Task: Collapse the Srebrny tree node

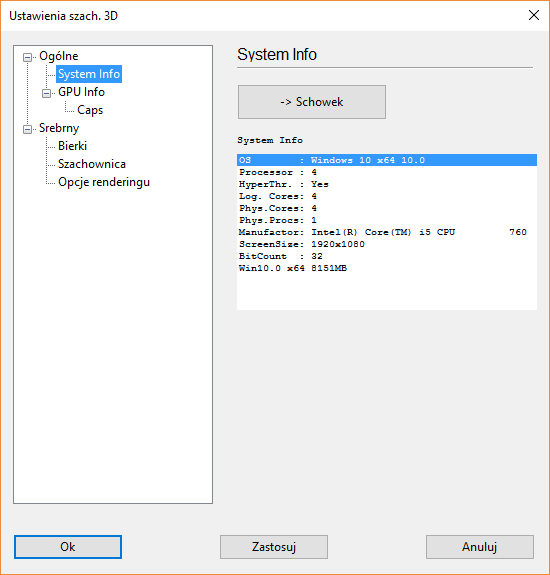Action: [28, 129]
